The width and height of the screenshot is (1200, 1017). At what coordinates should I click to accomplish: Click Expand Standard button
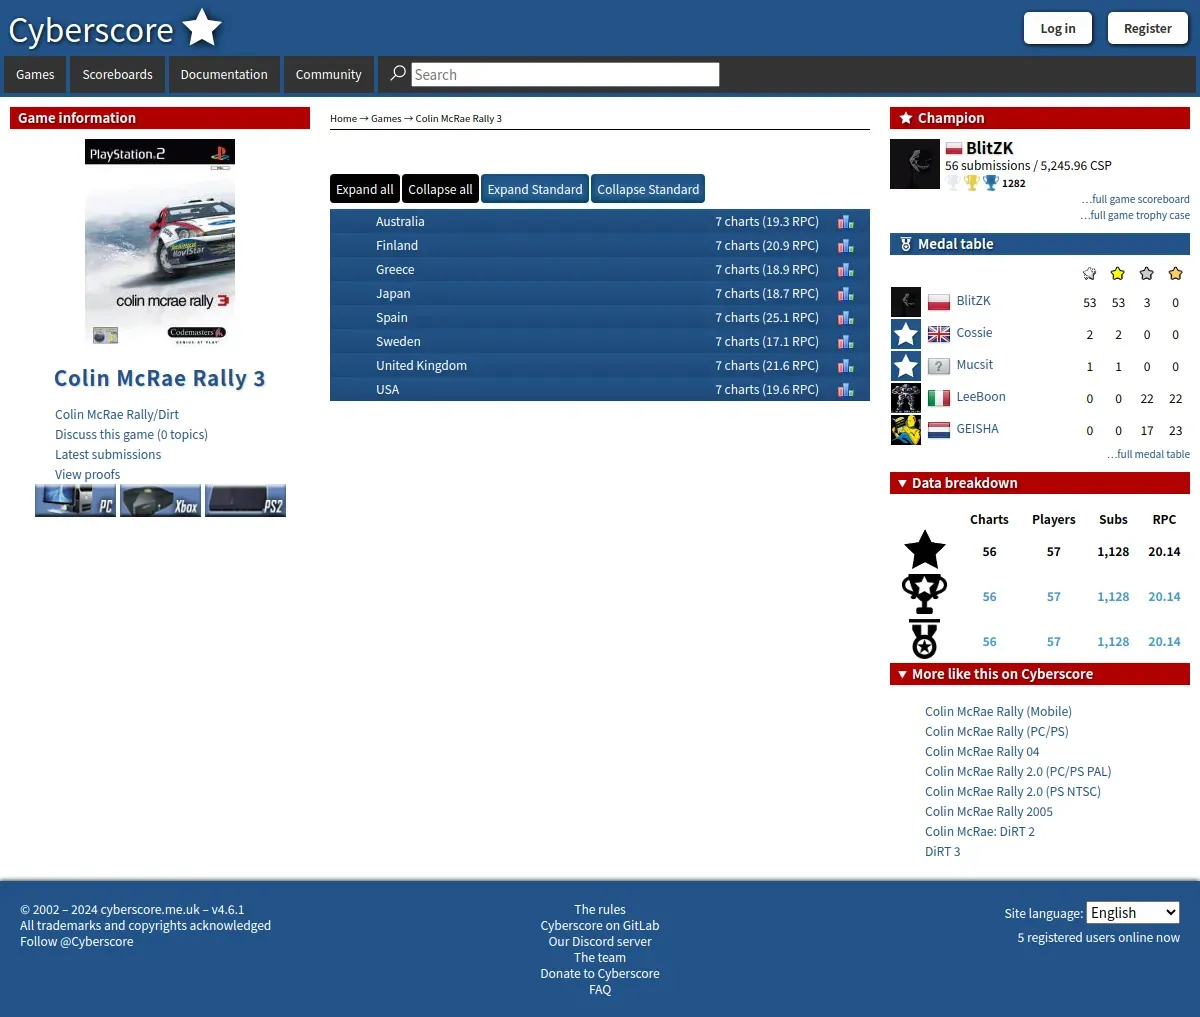tap(535, 189)
